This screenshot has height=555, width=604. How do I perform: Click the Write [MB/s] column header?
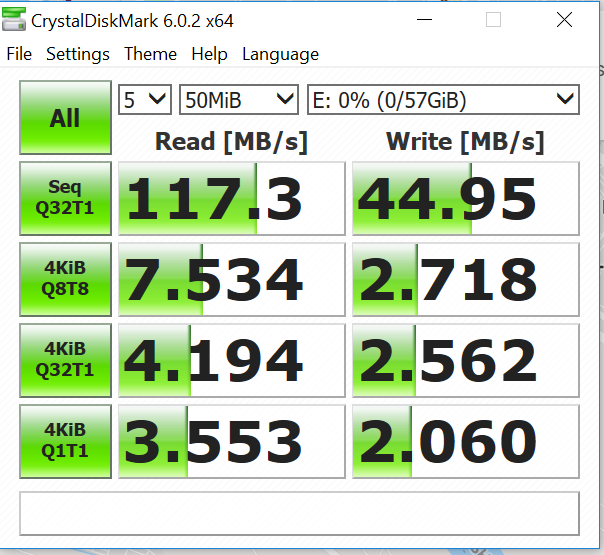[x=465, y=142]
